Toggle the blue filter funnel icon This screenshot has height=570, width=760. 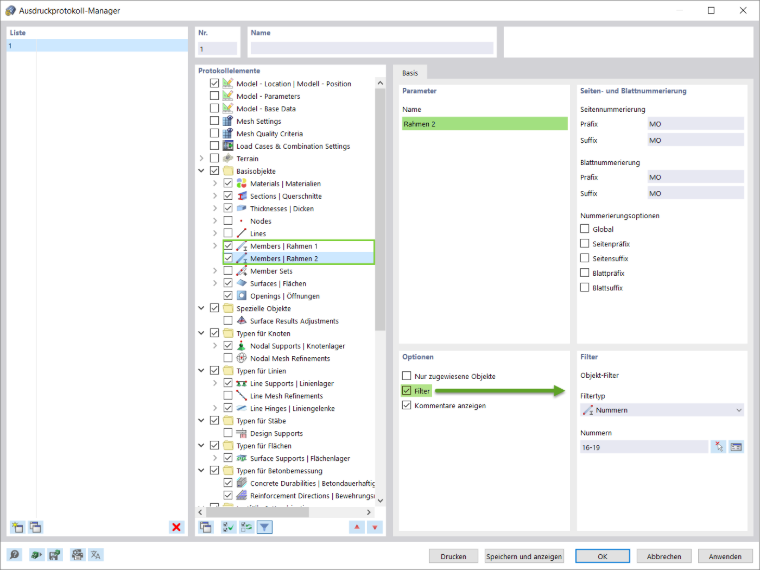(x=265, y=527)
